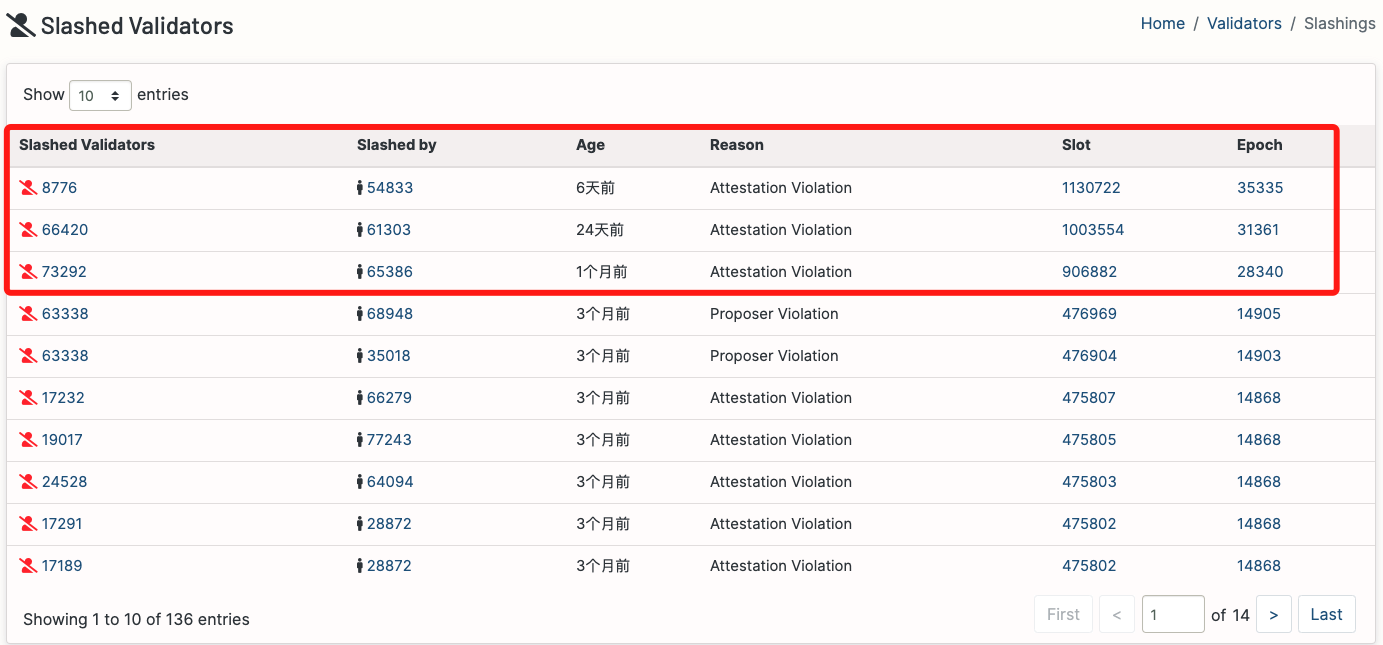Open slot 1130722 link
The width and height of the screenshot is (1383, 645).
point(1091,188)
